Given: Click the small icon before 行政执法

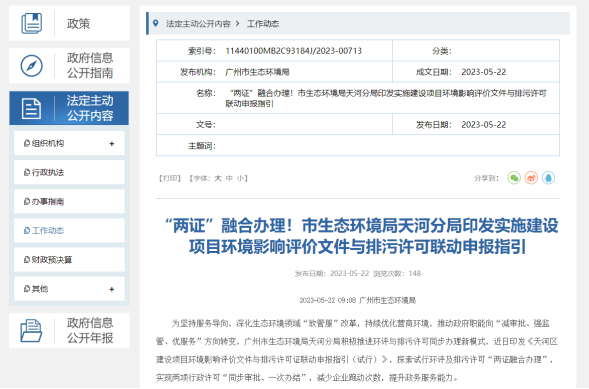Looking at the screenshot, I should (x=27, y=172).
